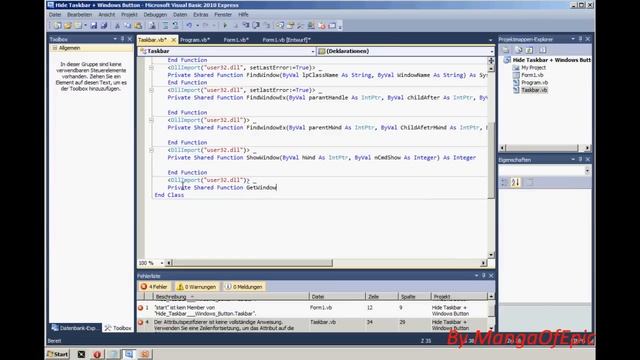Toggle auto-hide pin on Fehlerliste panel

pos(484,276)
